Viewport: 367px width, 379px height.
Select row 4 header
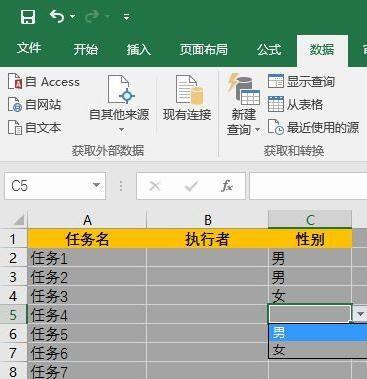tap(13, 296)
